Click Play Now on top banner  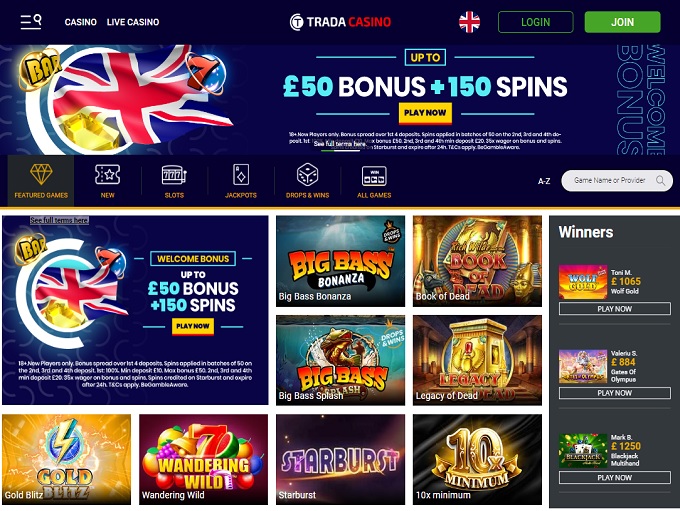(425, 113)
